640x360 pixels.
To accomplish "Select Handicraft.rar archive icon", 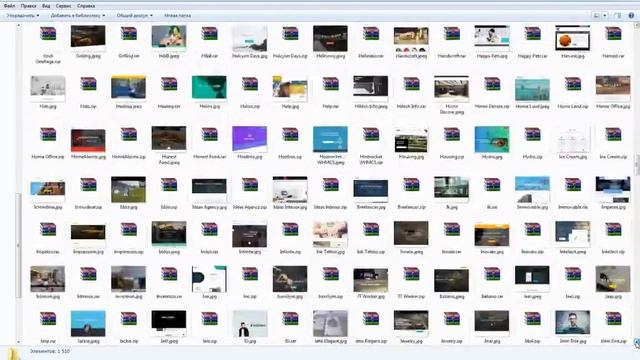I will [451, 34].
